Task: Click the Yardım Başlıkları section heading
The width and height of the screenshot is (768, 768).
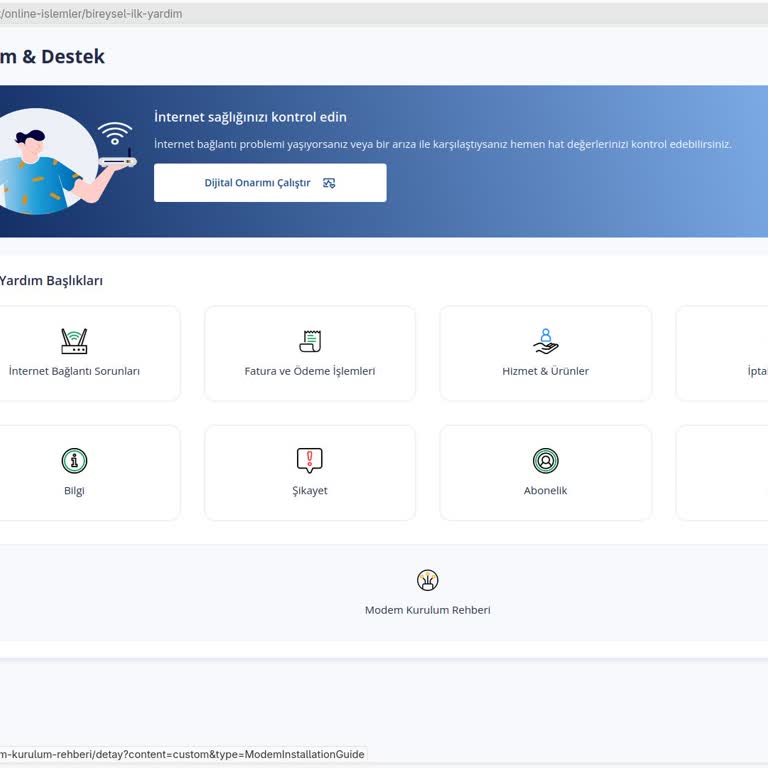Action: pos(51,281)
